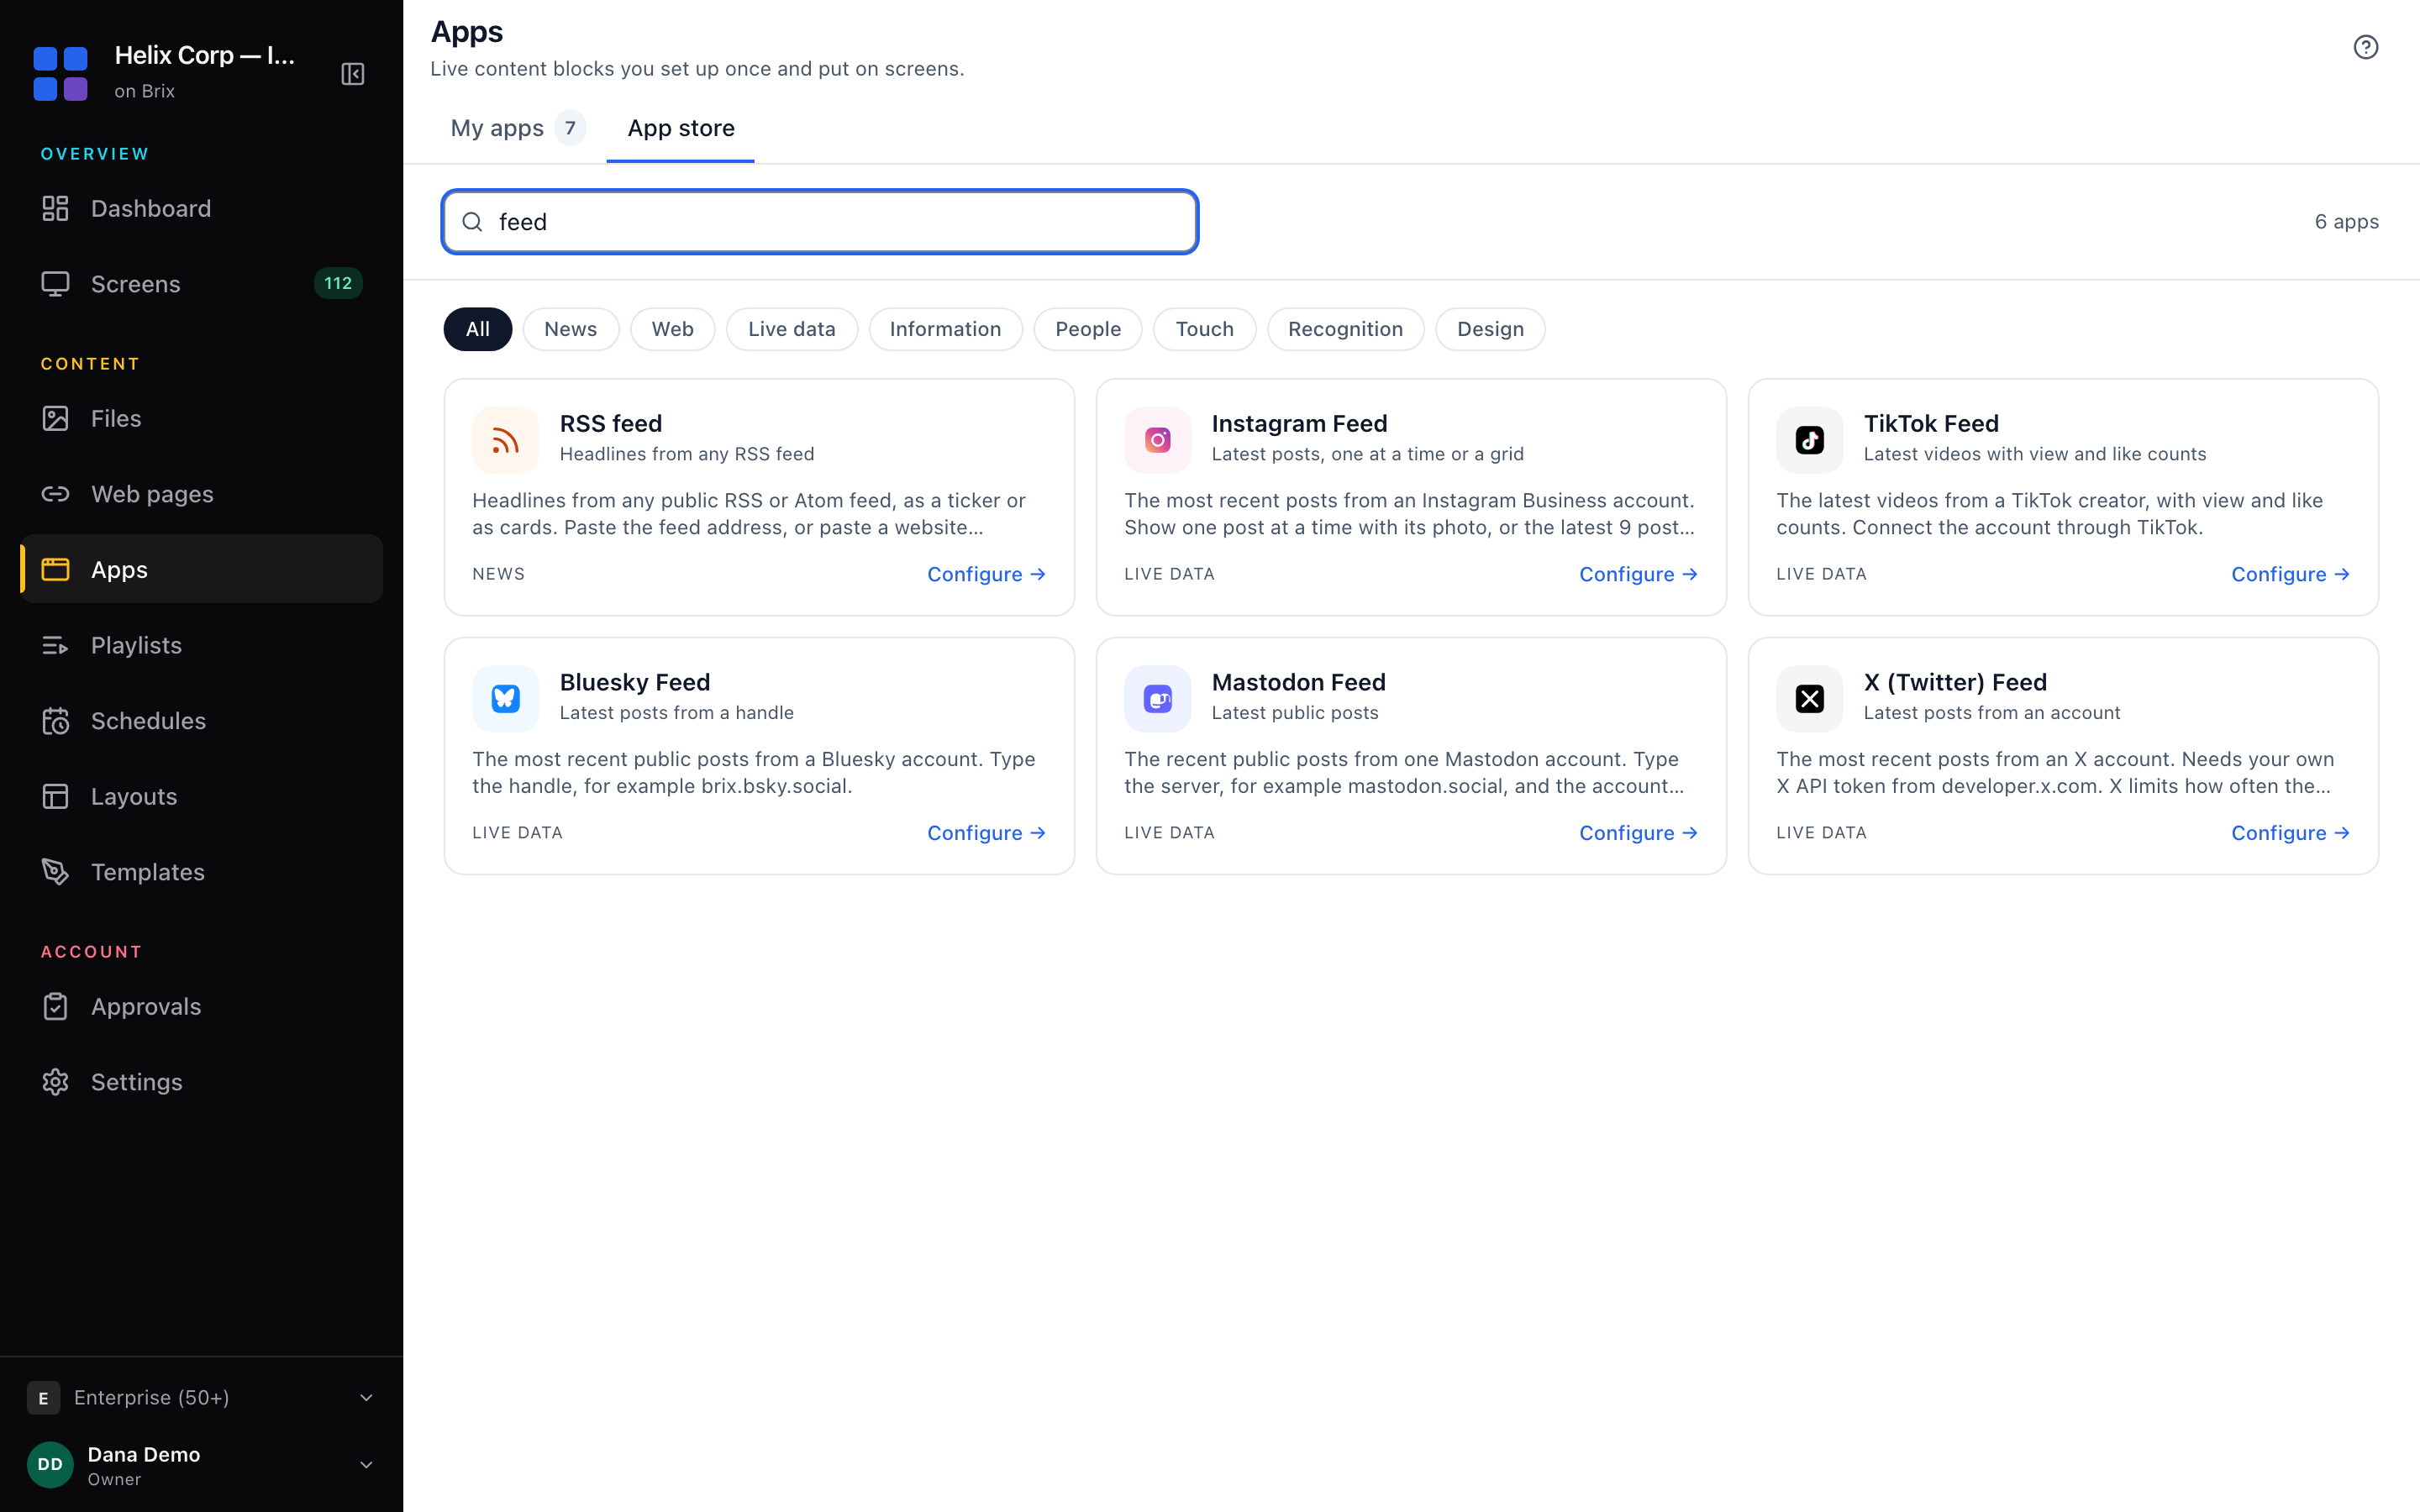Select the All category filter
The width and height of the screenshot is (2420, 1512).
point(478,329)
